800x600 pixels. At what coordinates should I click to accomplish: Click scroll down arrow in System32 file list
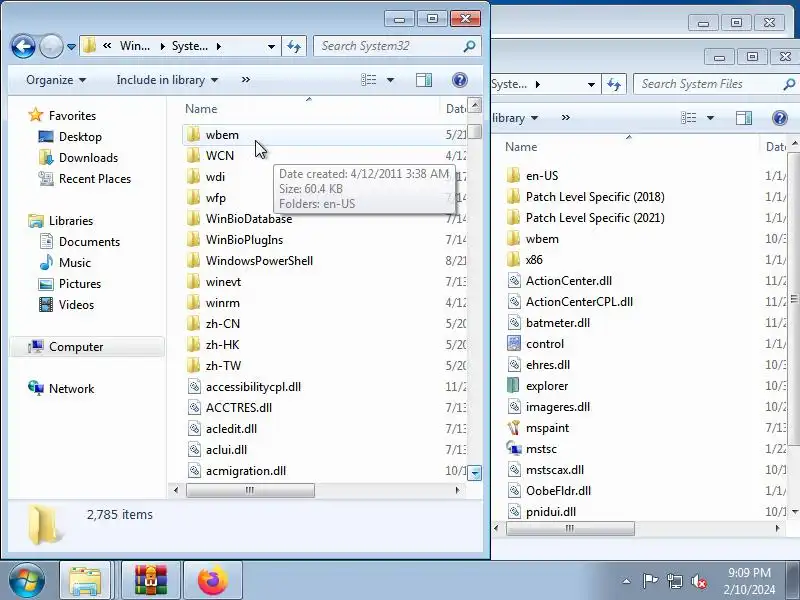pyautogui.click(x=475, y=472)
